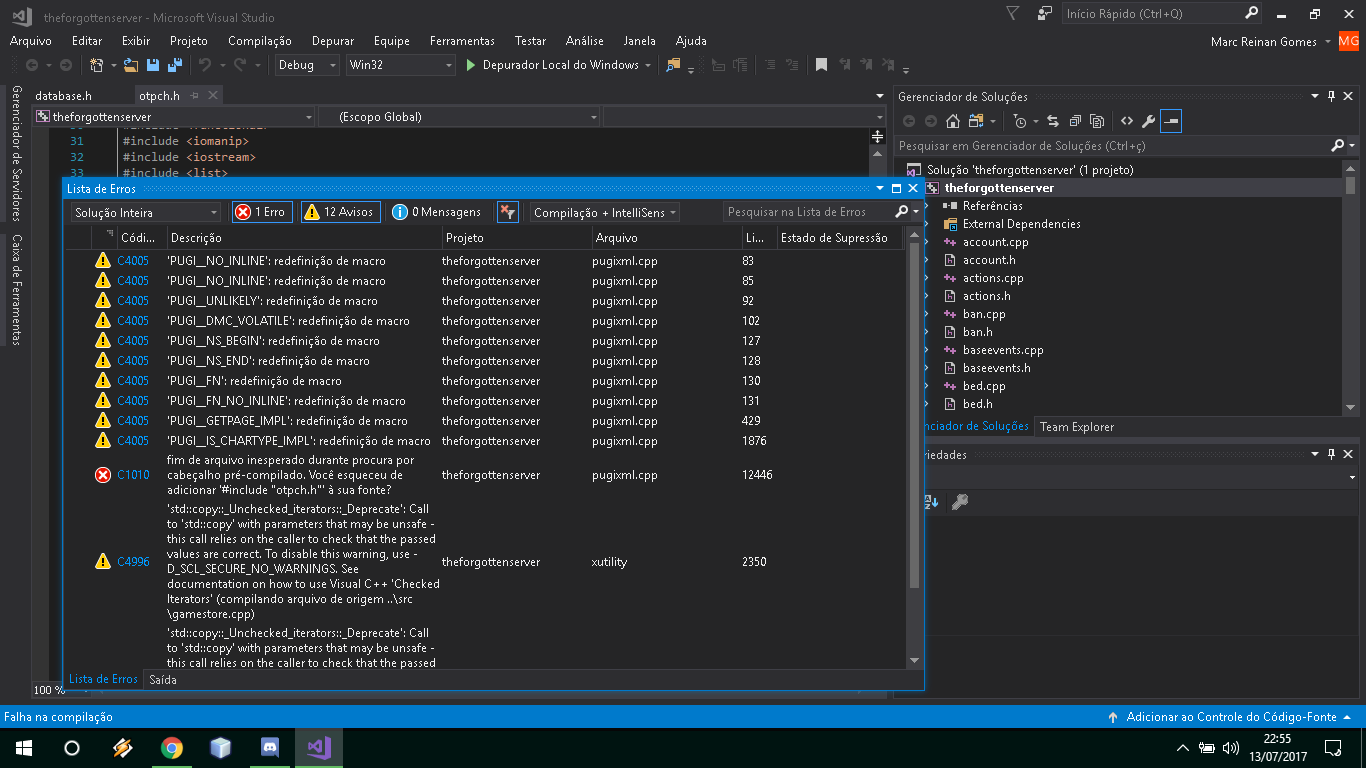This screenshot has width=1366, height=768.
Task: Click Visual Studio icon in Windows taskbar
Action: 319,748
